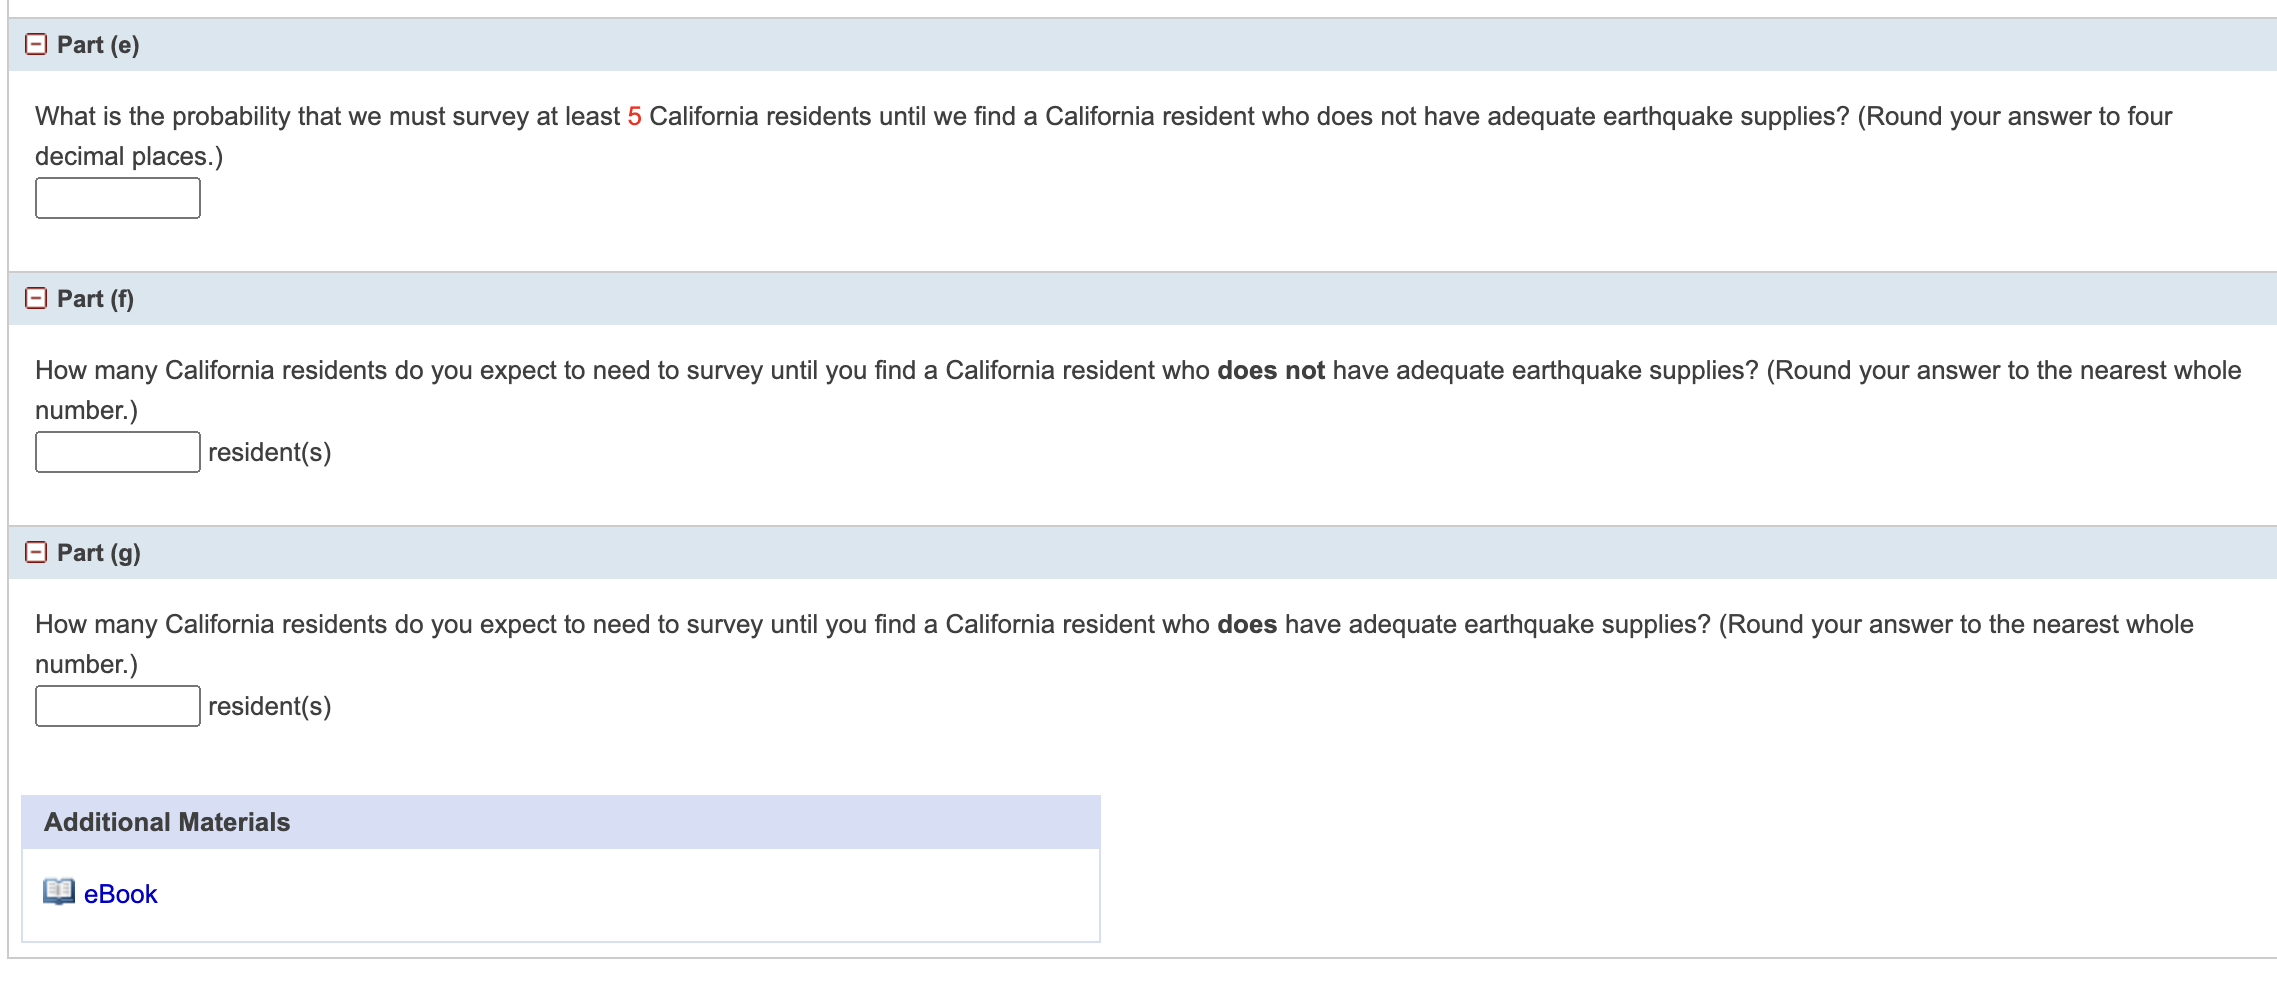Collapse the Part (g) section

(36, 552)
